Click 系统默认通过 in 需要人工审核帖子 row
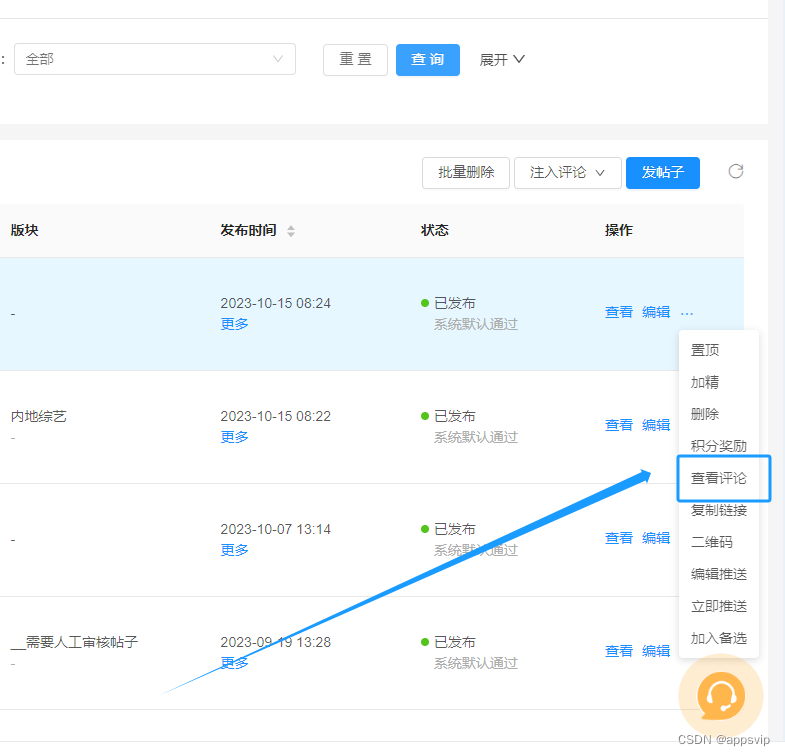Image resolution: width=785 pixels, height=756 pixels. 476,663
